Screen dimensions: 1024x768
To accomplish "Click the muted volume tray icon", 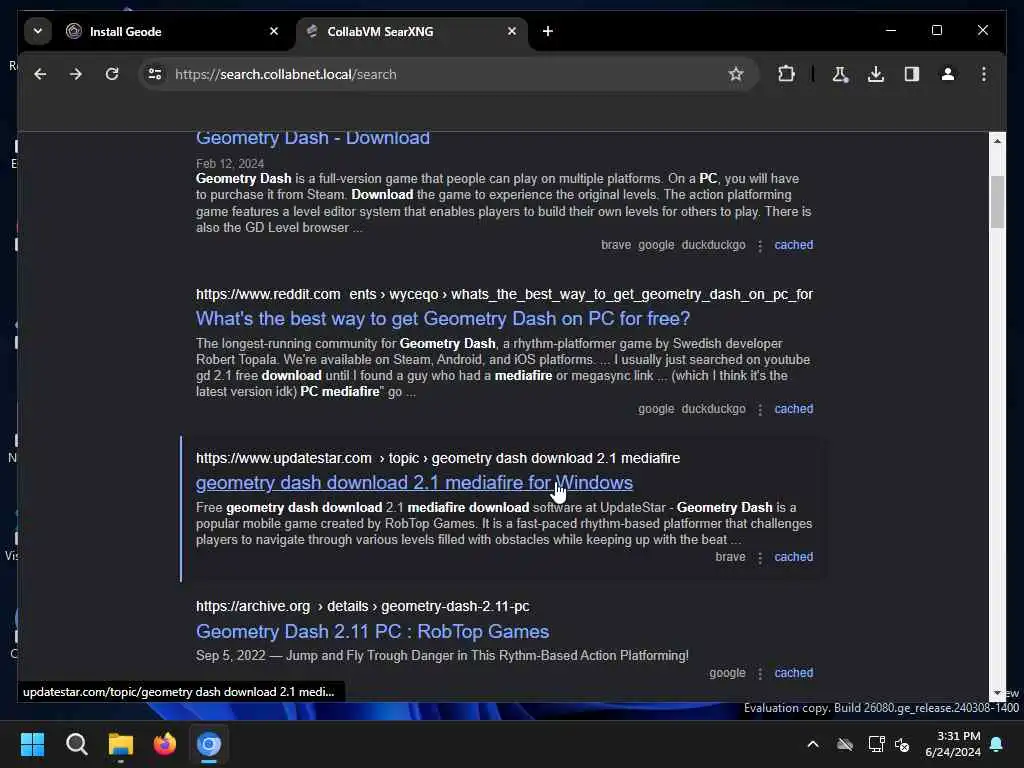I will coord(903,744).
